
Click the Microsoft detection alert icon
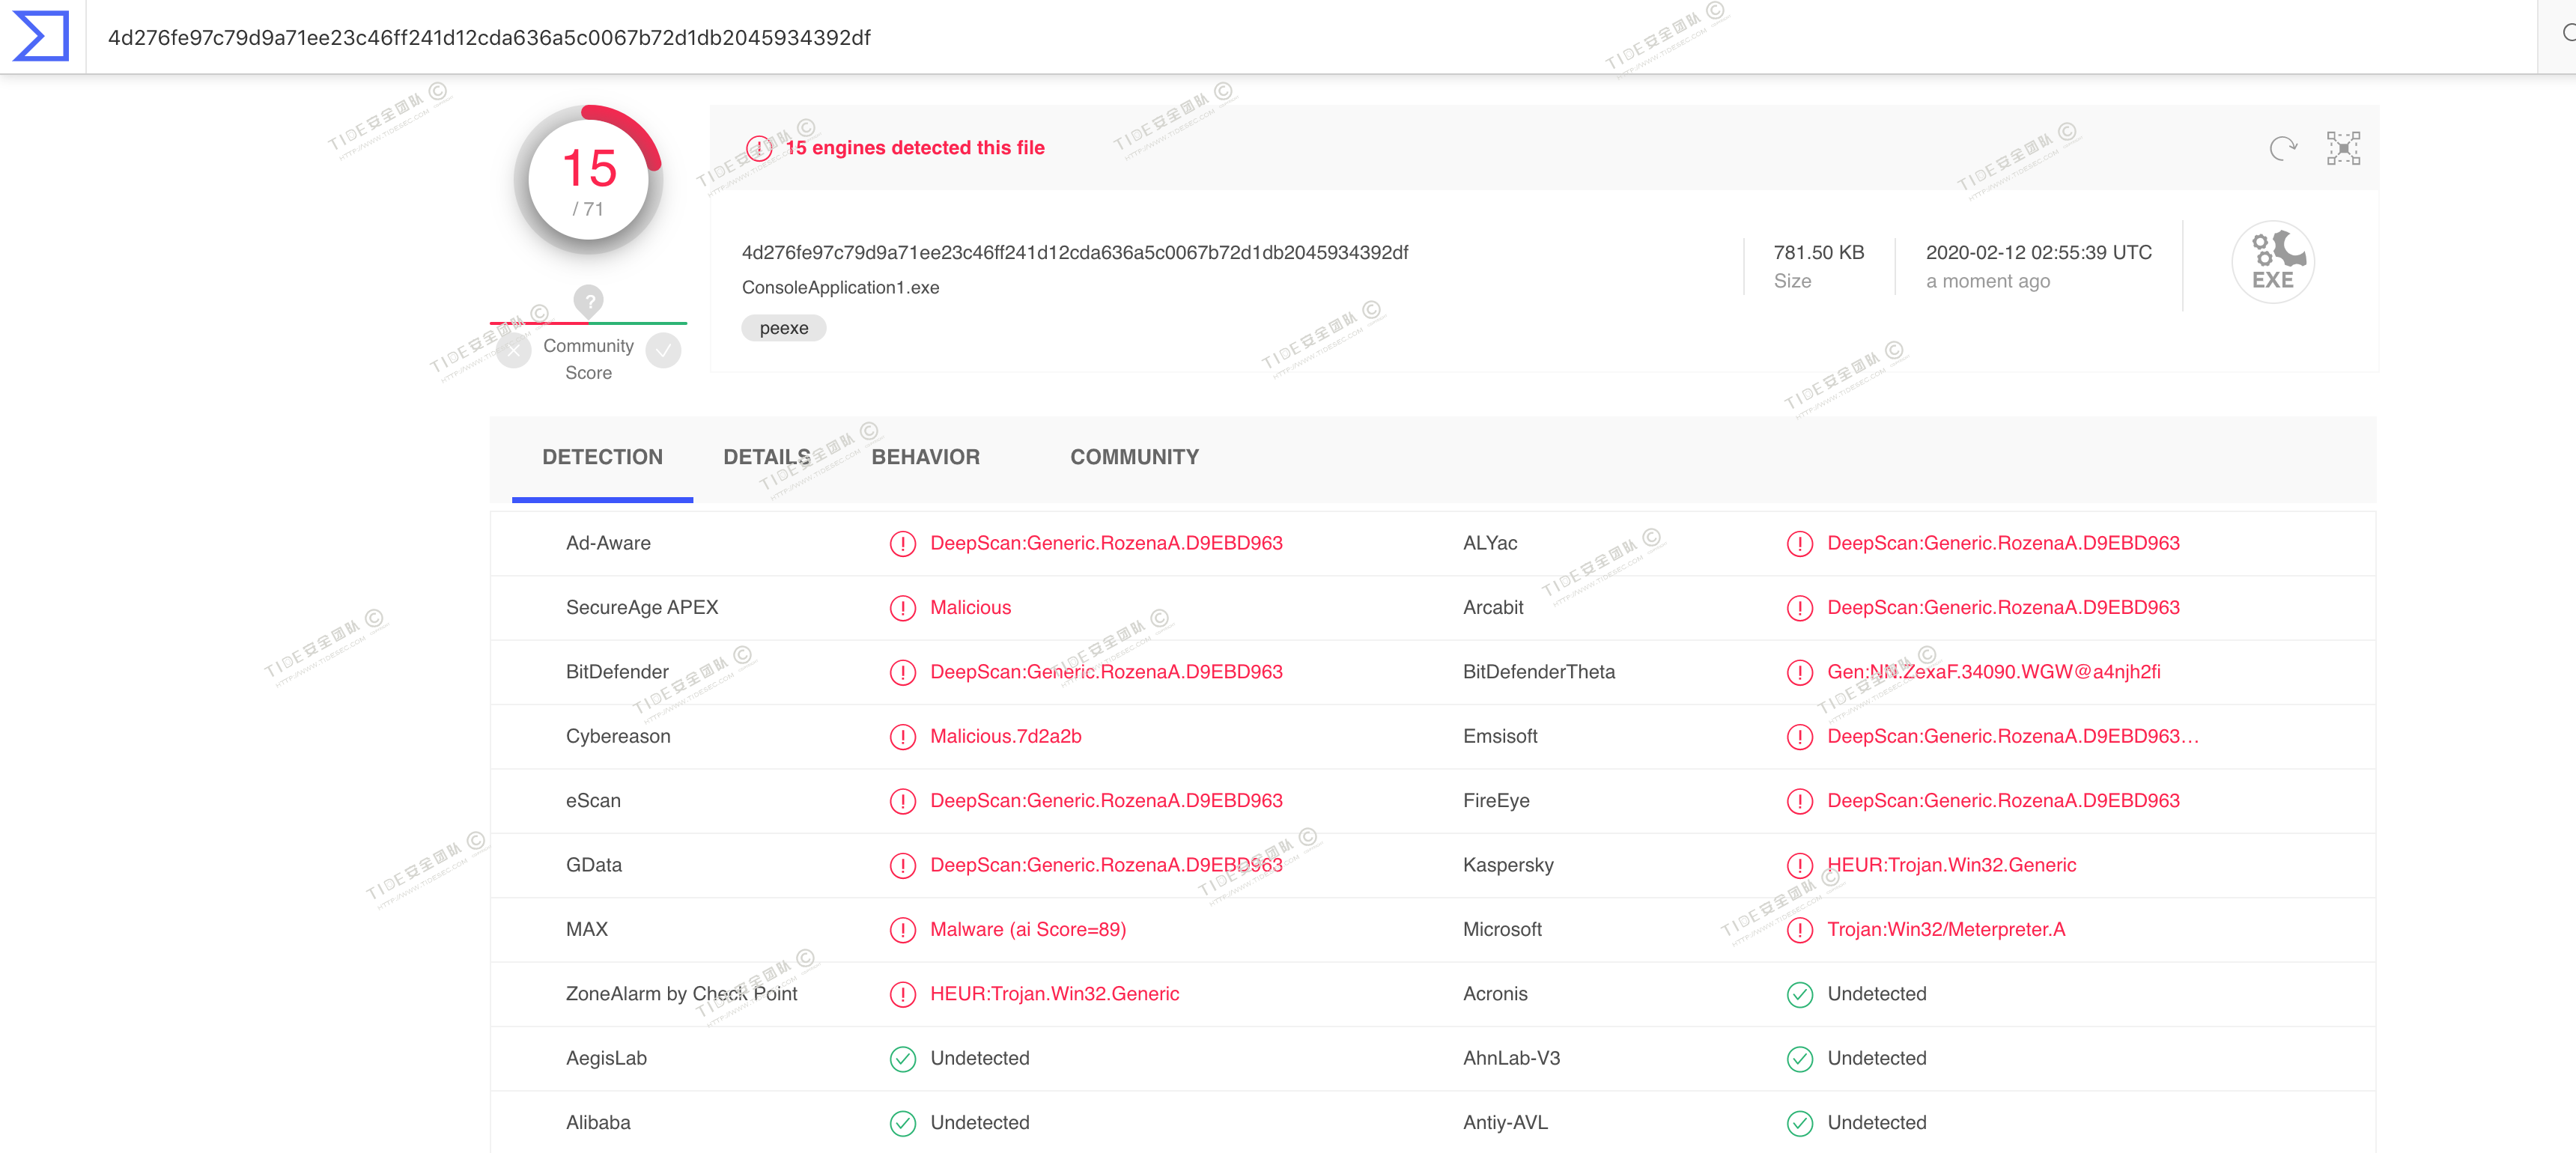pos(1799,930)
